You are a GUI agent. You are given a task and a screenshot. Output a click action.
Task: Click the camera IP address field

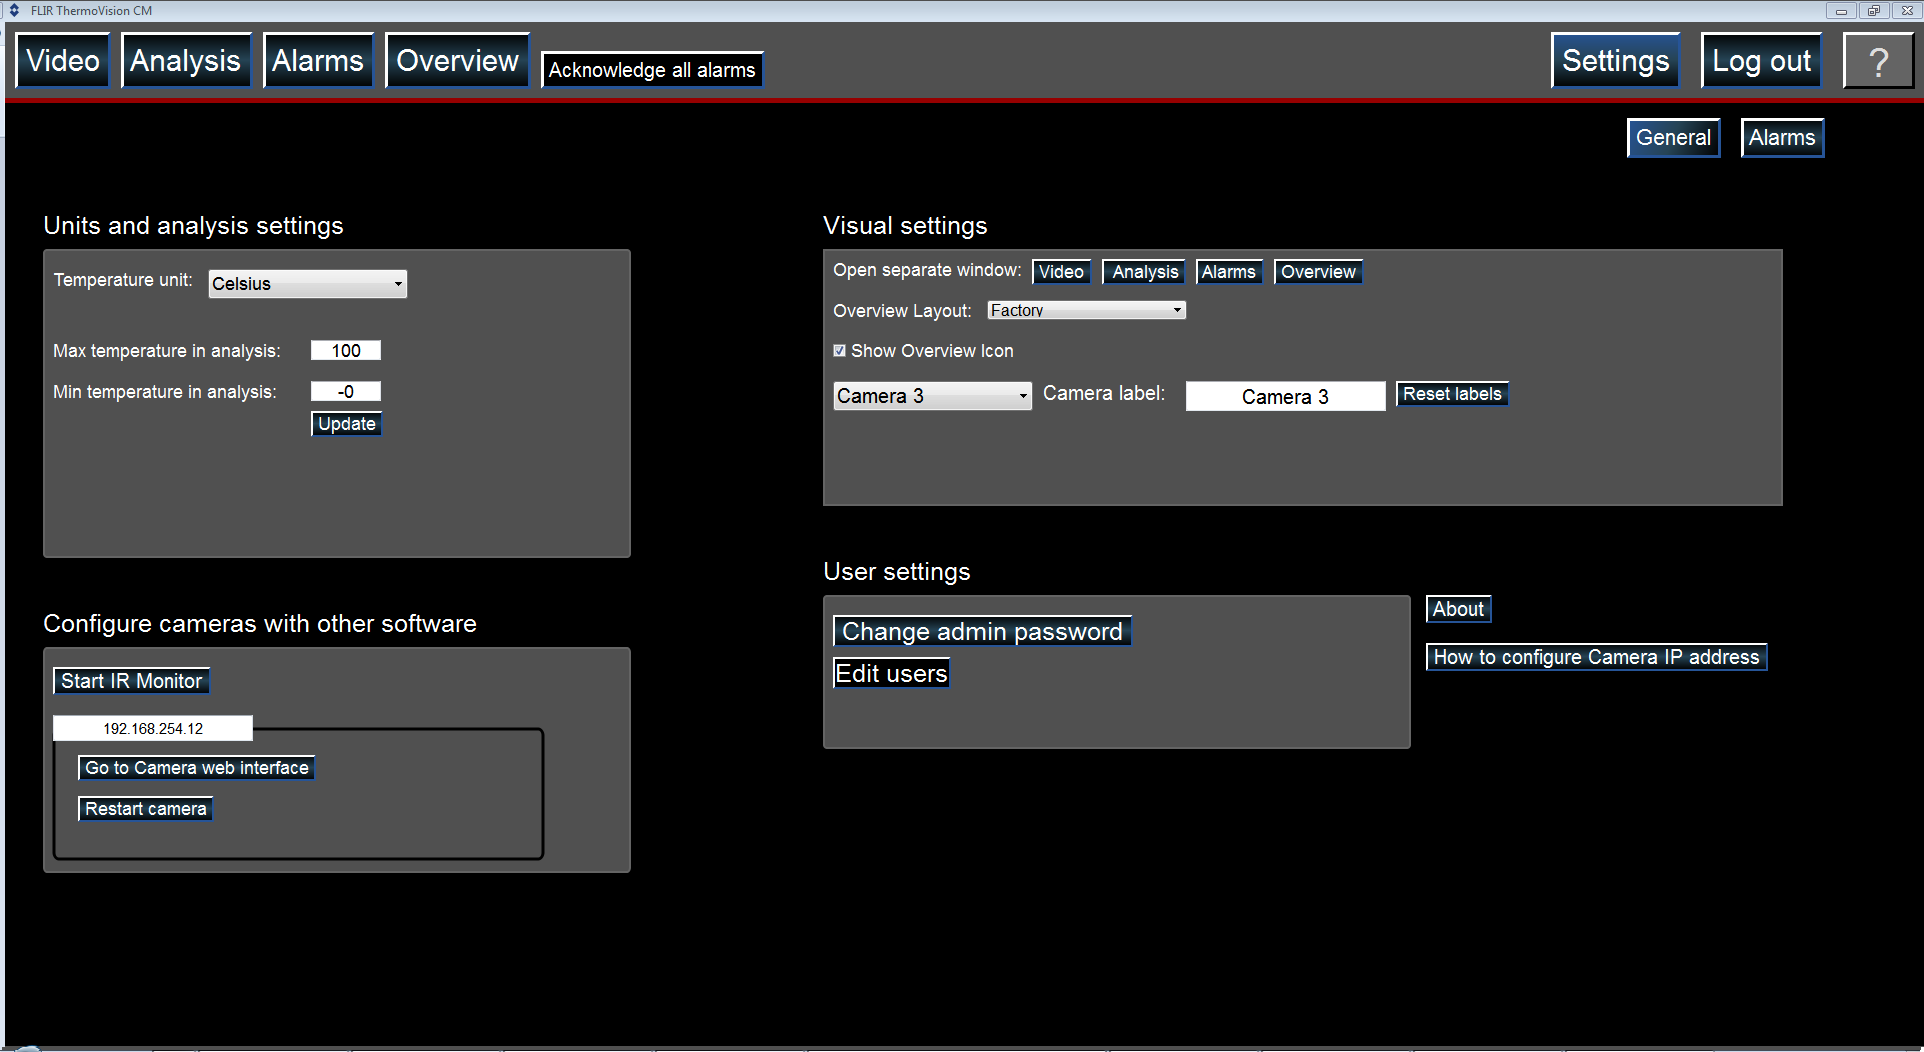[153, 729]
